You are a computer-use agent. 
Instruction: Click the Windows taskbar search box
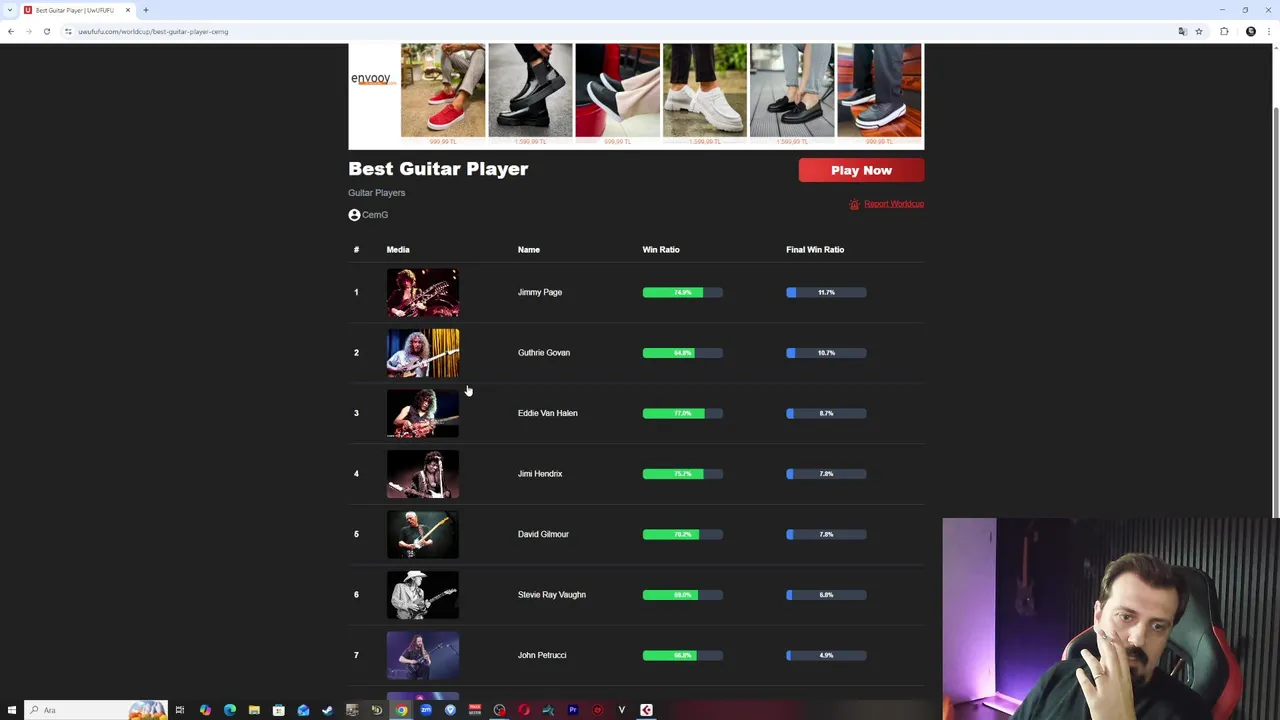pyautogui.click(x=95, y=710)
